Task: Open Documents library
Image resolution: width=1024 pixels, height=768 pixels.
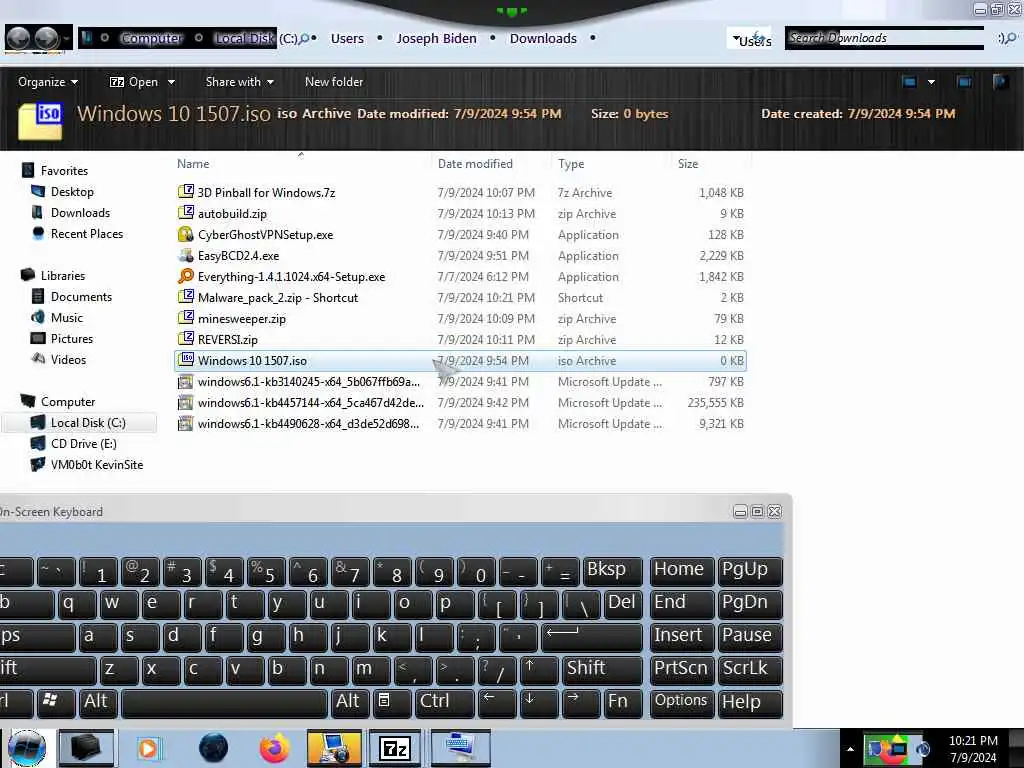Action: 81,296
